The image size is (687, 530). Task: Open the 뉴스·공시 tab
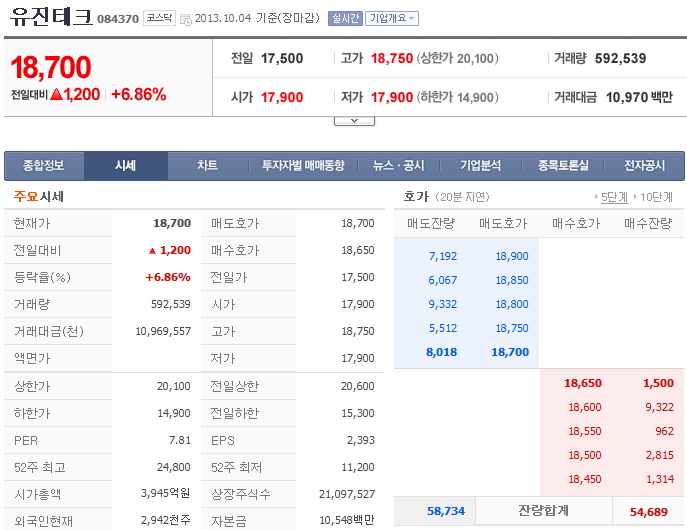pos(399,166)
